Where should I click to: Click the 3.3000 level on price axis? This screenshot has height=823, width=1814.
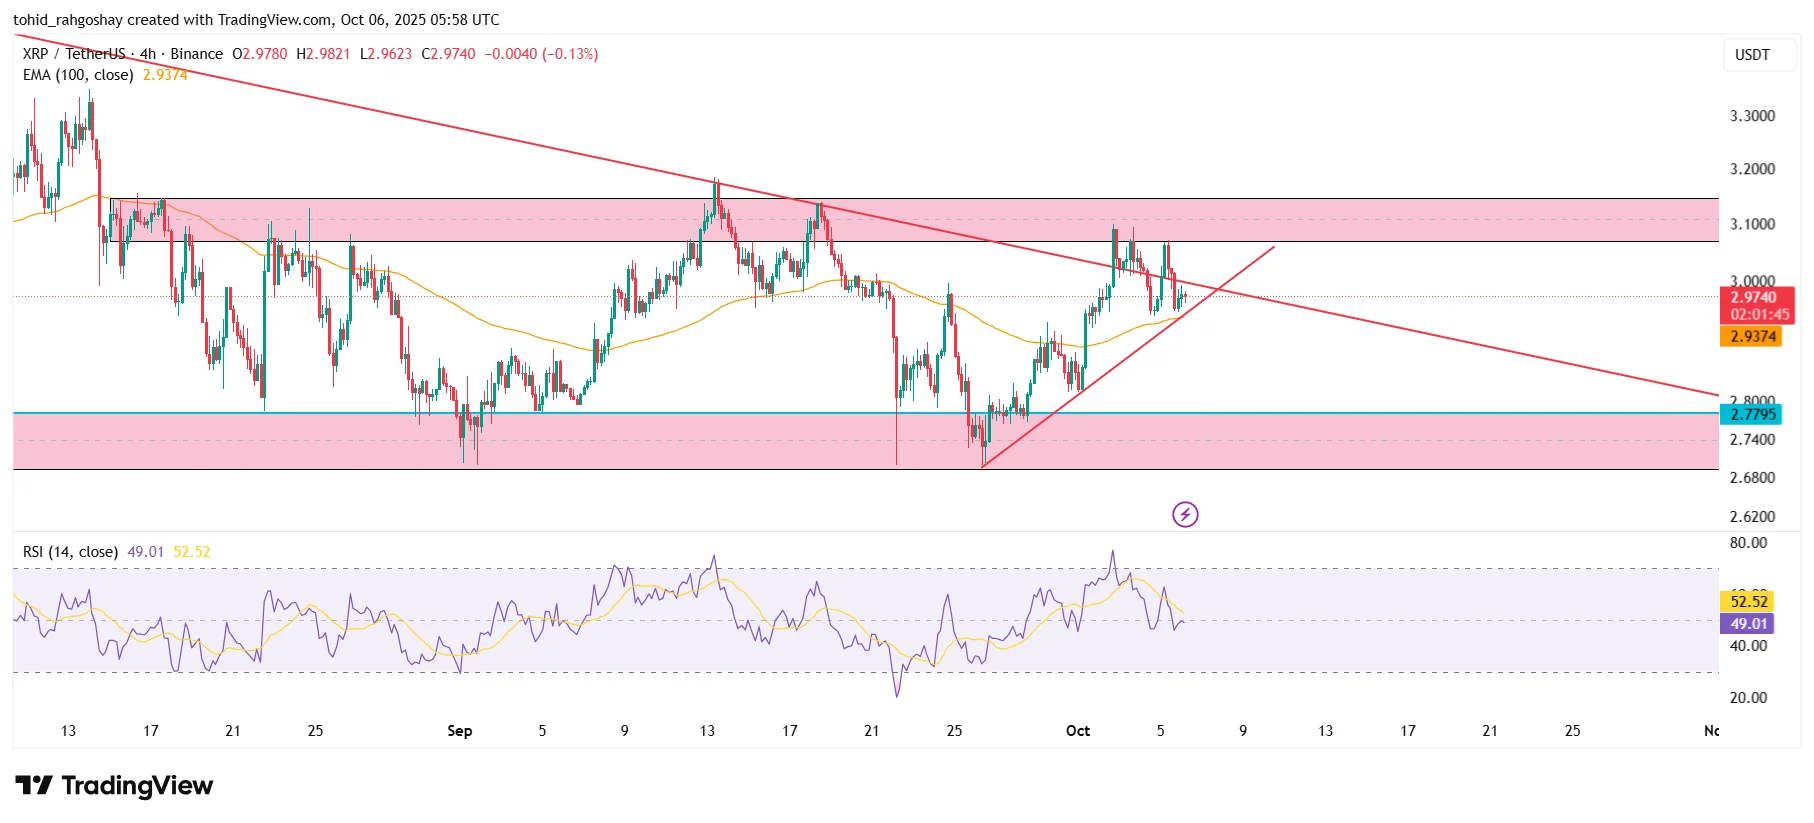(1752, 116)
